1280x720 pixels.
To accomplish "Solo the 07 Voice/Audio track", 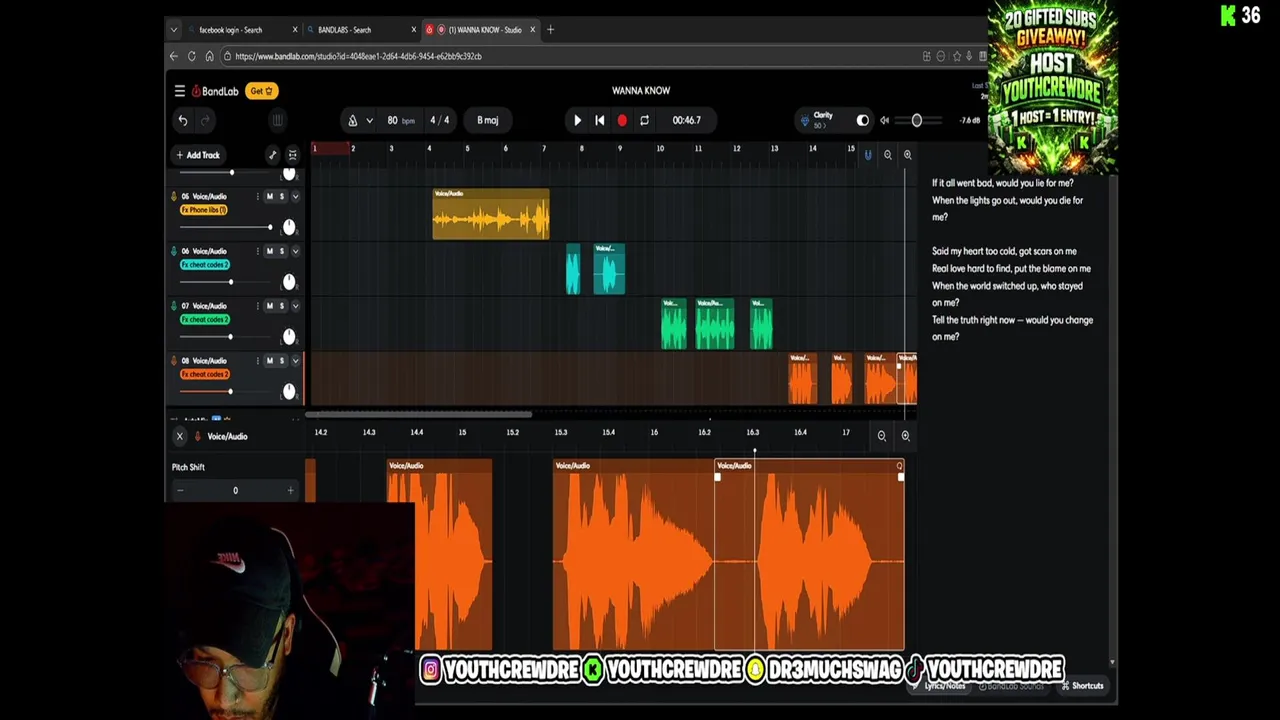I will click(x=282, y=306).
